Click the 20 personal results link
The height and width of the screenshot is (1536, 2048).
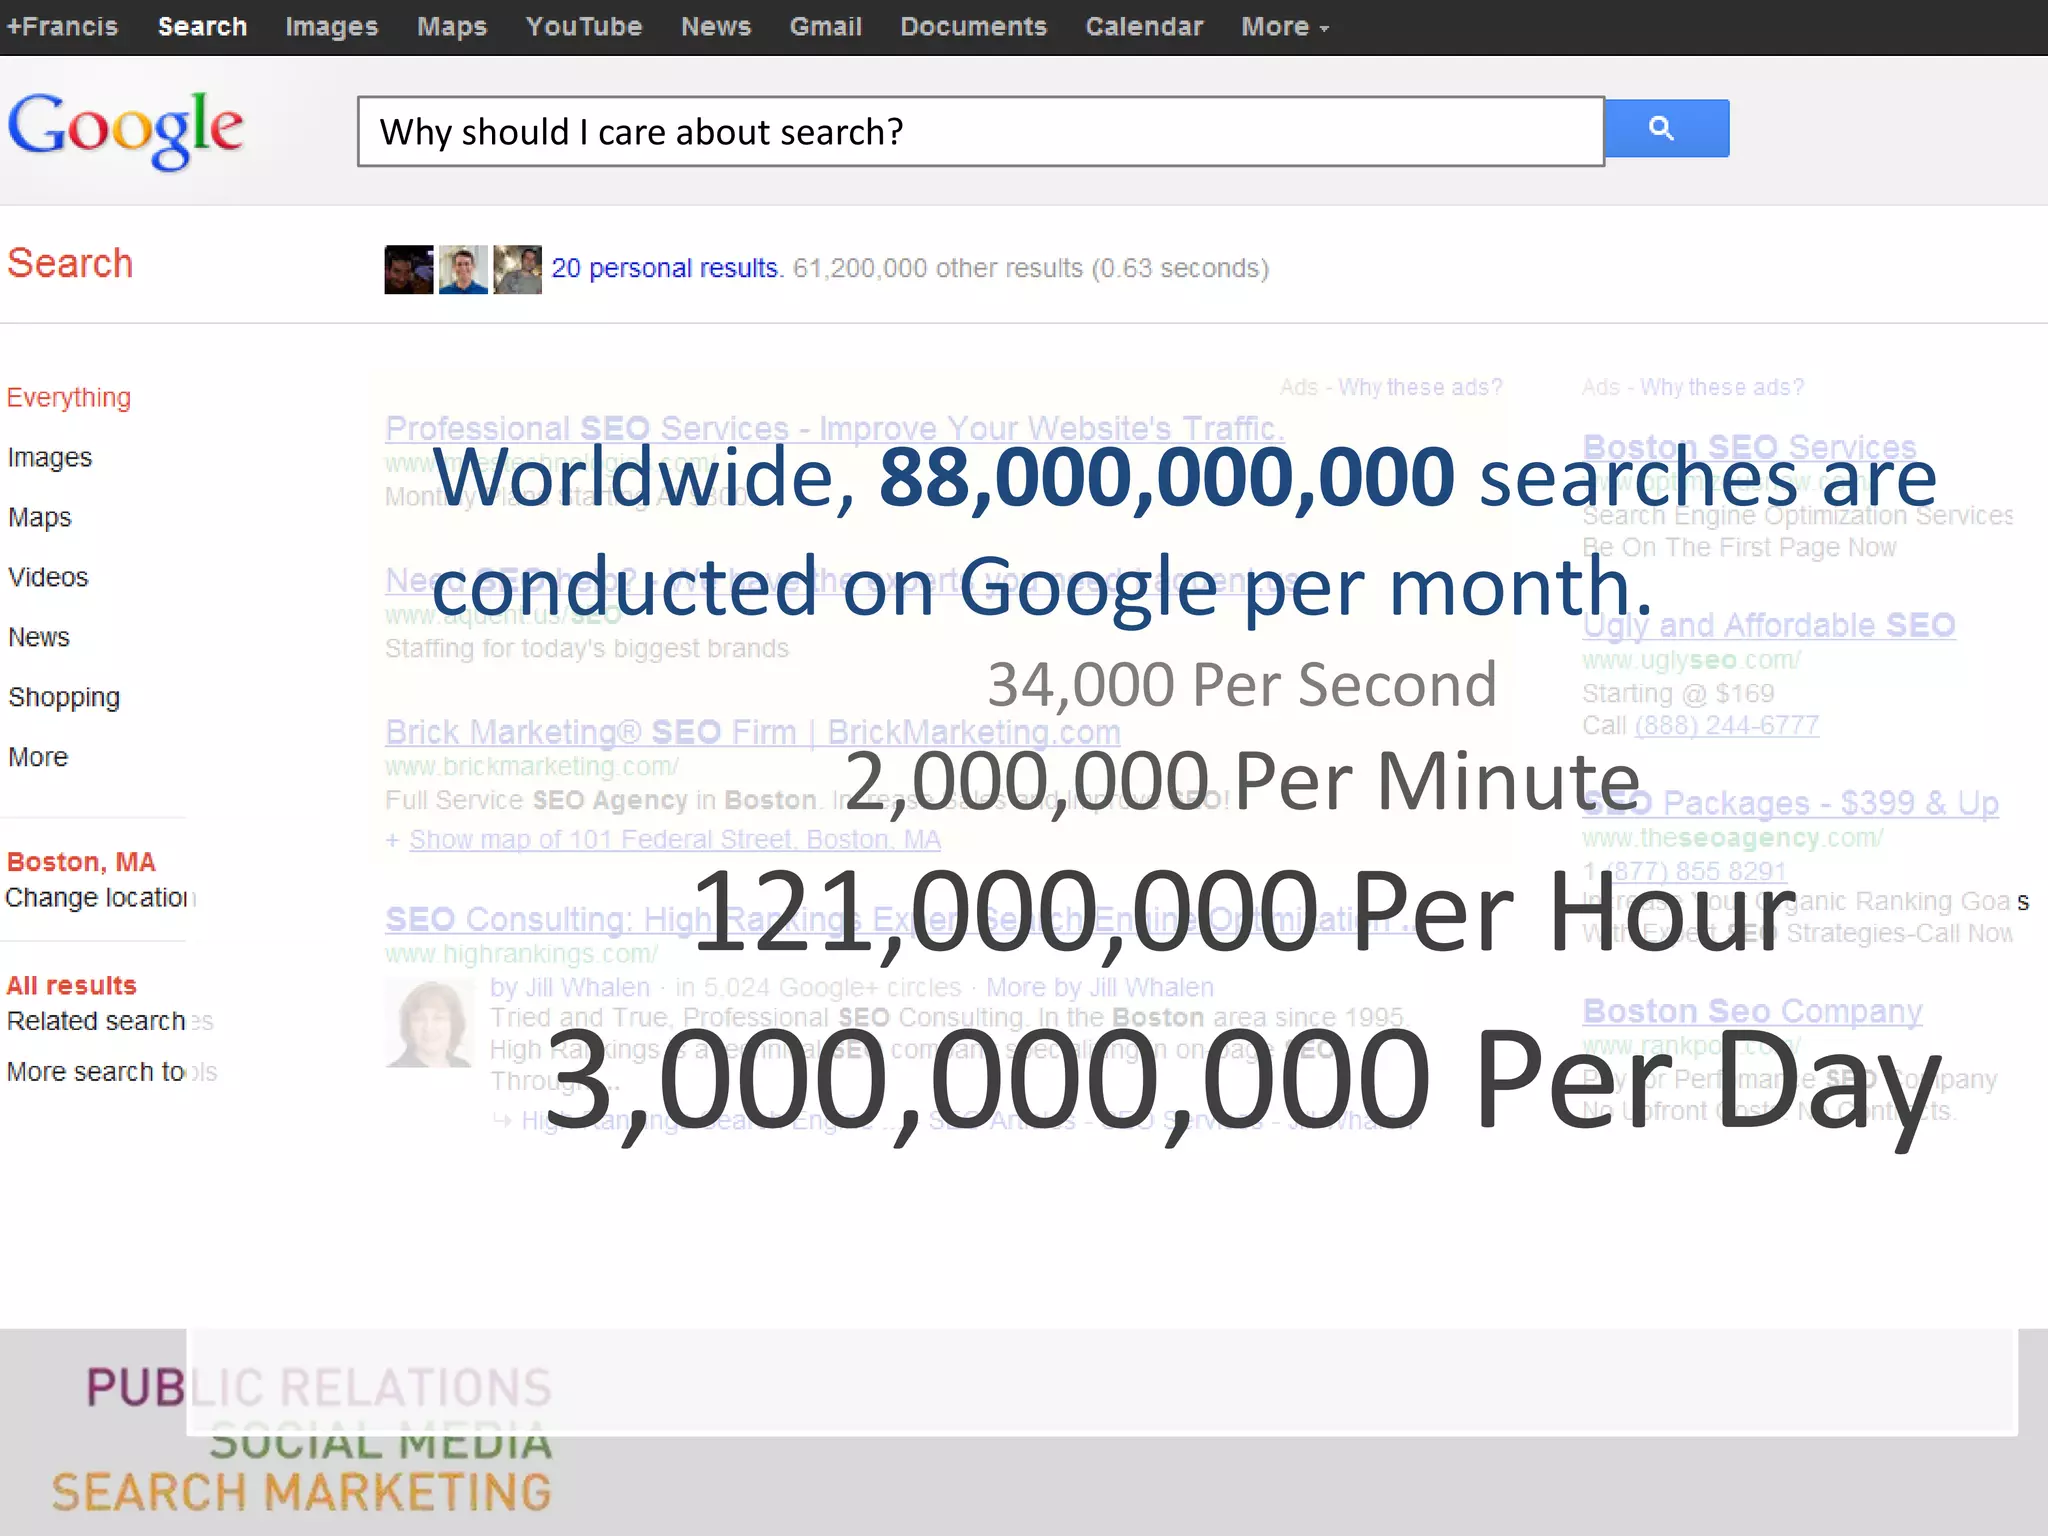pos(665,268)
